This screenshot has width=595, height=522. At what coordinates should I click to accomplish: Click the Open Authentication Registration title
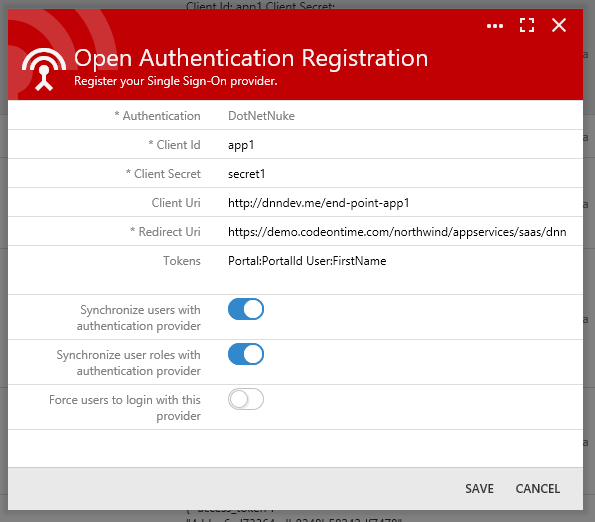(x=251, y=58)
